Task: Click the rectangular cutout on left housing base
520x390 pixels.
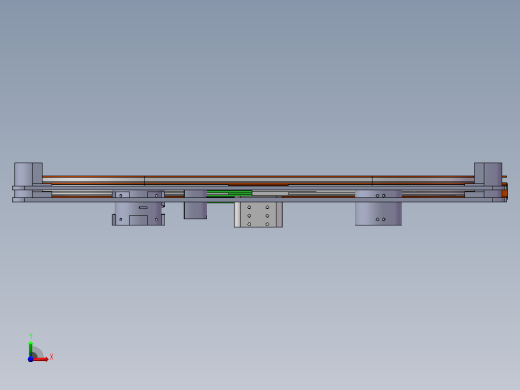Action: coord(138,220)
